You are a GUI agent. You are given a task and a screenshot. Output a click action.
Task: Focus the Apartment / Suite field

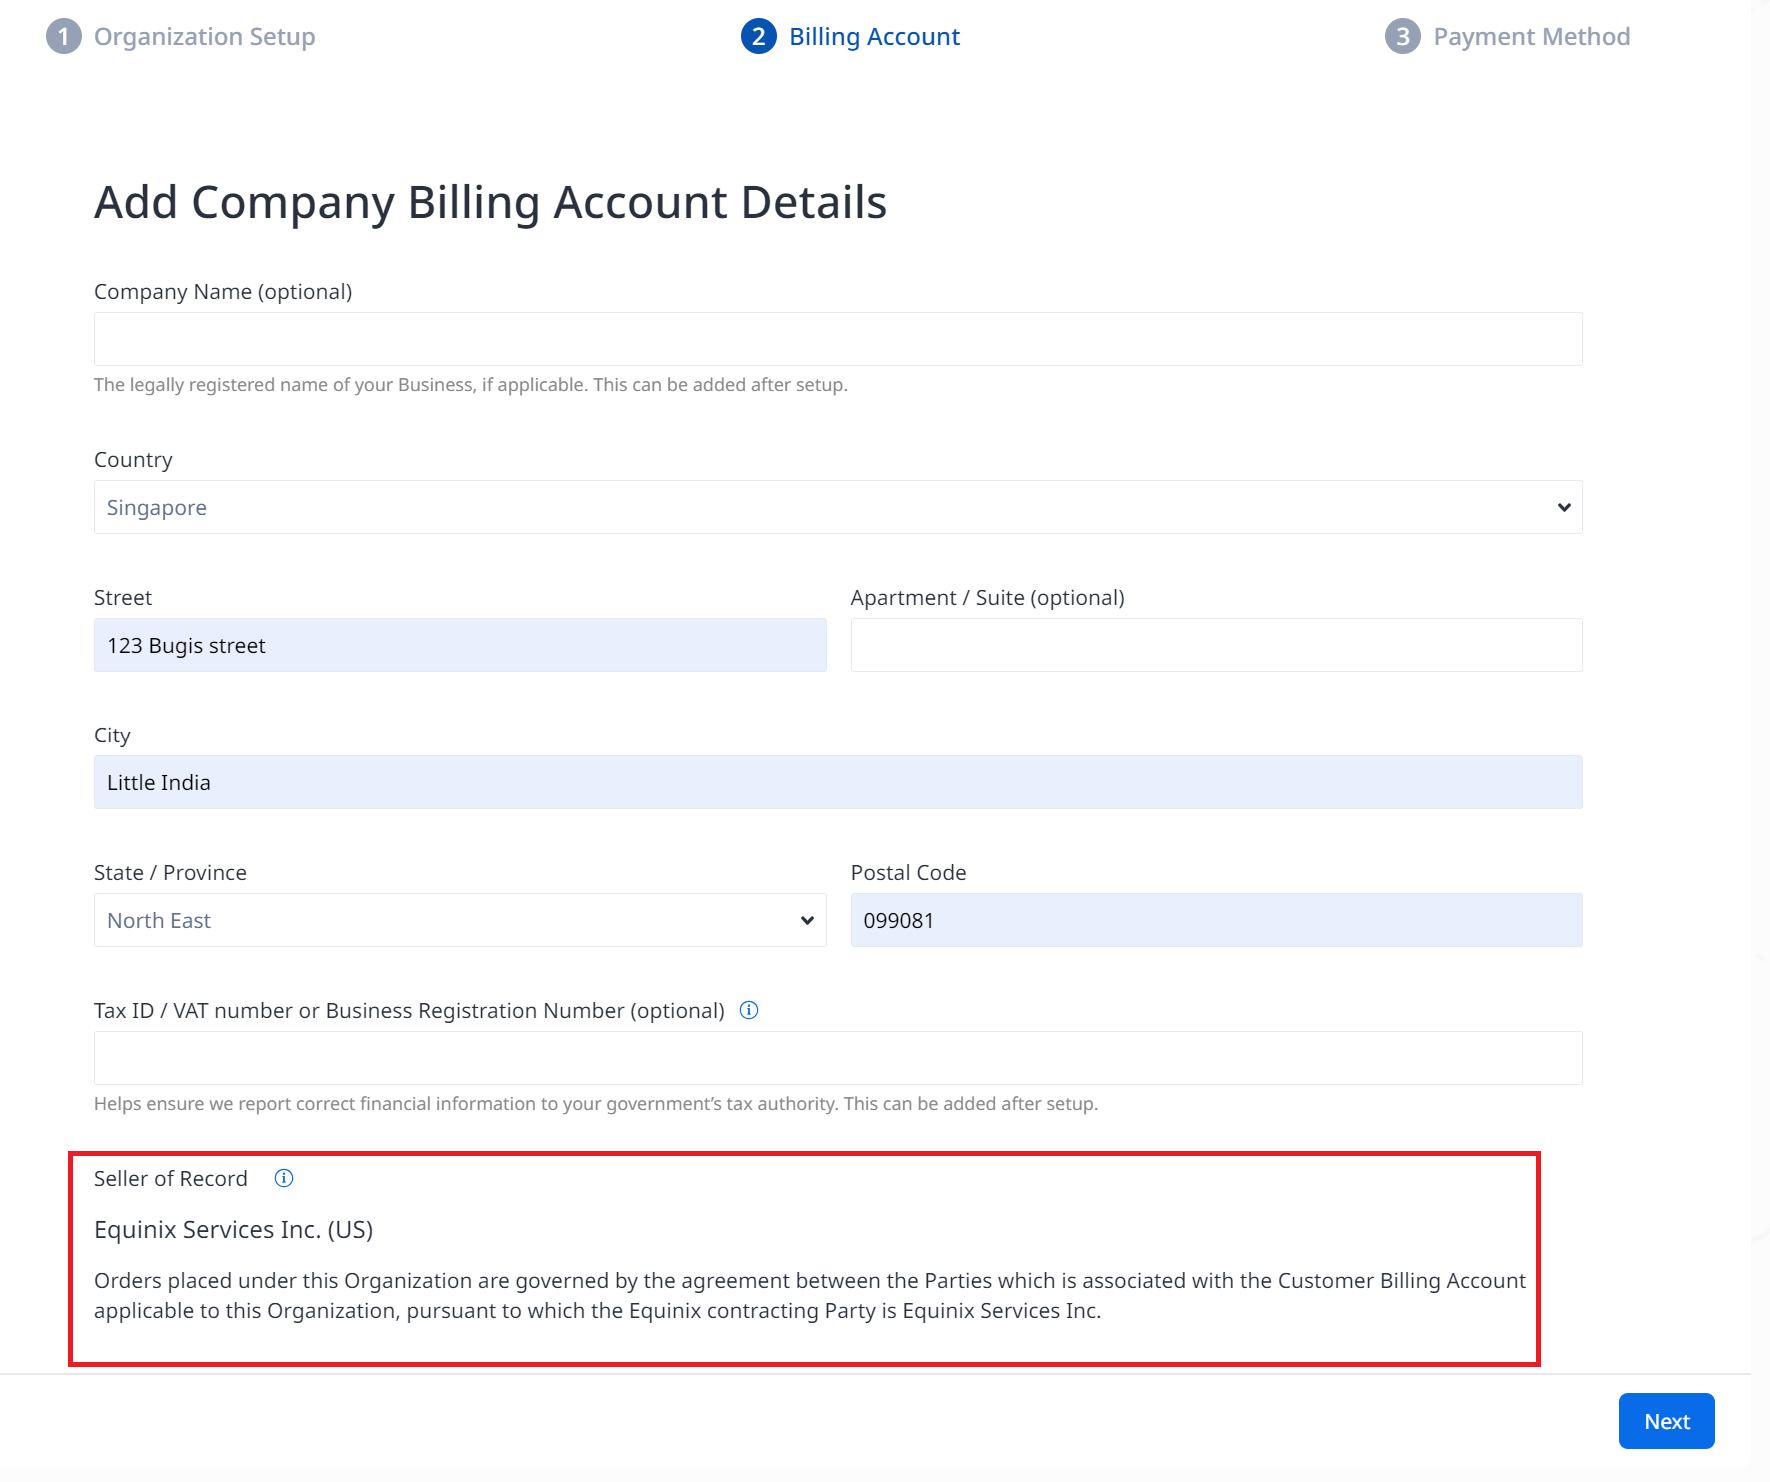point(1216,645)
